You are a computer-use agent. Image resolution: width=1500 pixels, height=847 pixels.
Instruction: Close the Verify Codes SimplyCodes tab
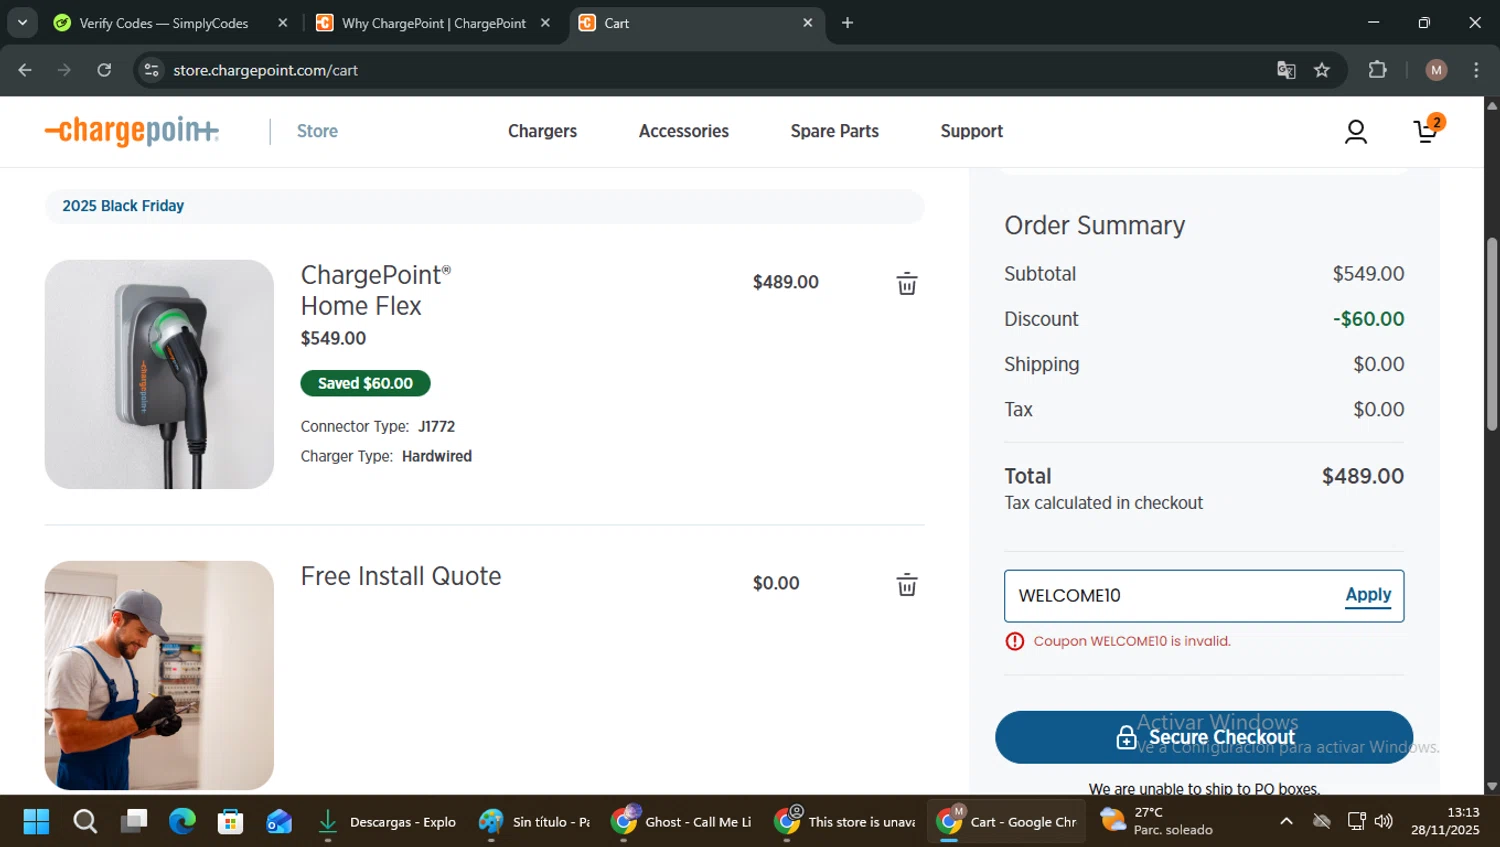coord(283,23)
